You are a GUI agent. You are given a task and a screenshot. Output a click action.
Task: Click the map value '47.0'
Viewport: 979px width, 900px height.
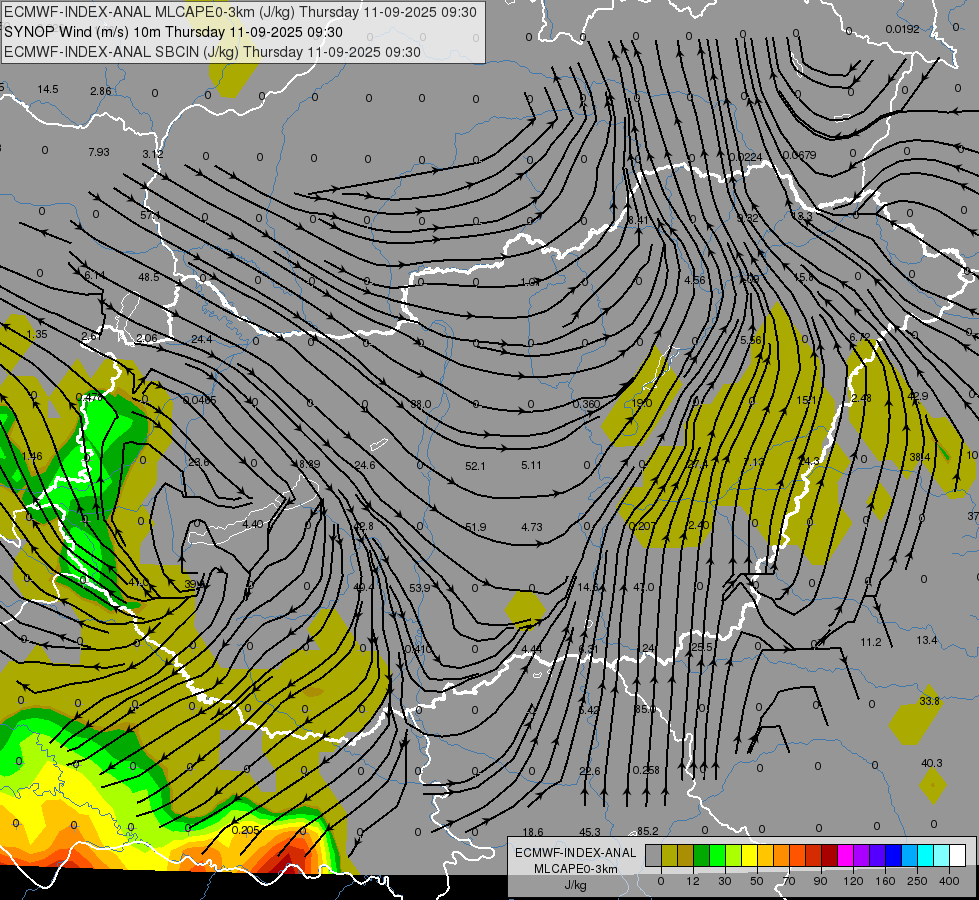pyautogui.click(x=644, y=587)
